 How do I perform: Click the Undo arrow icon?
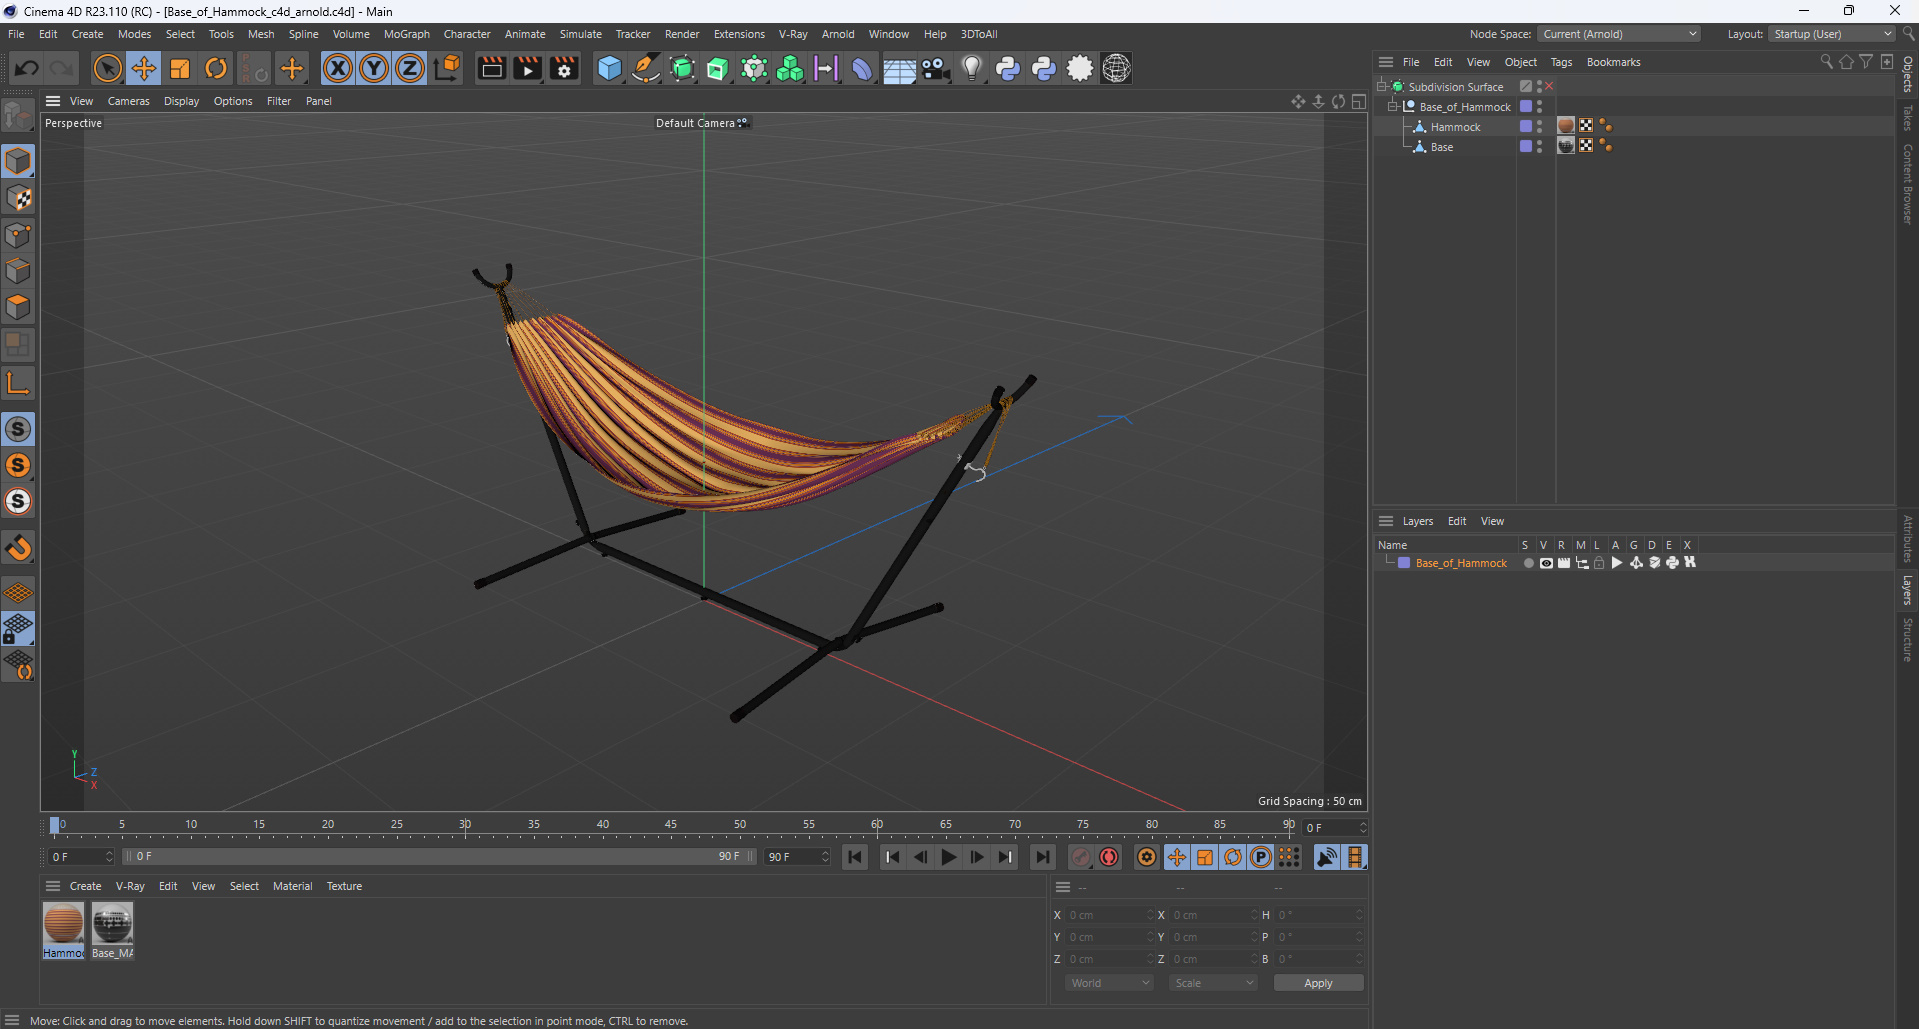(27, 68)
